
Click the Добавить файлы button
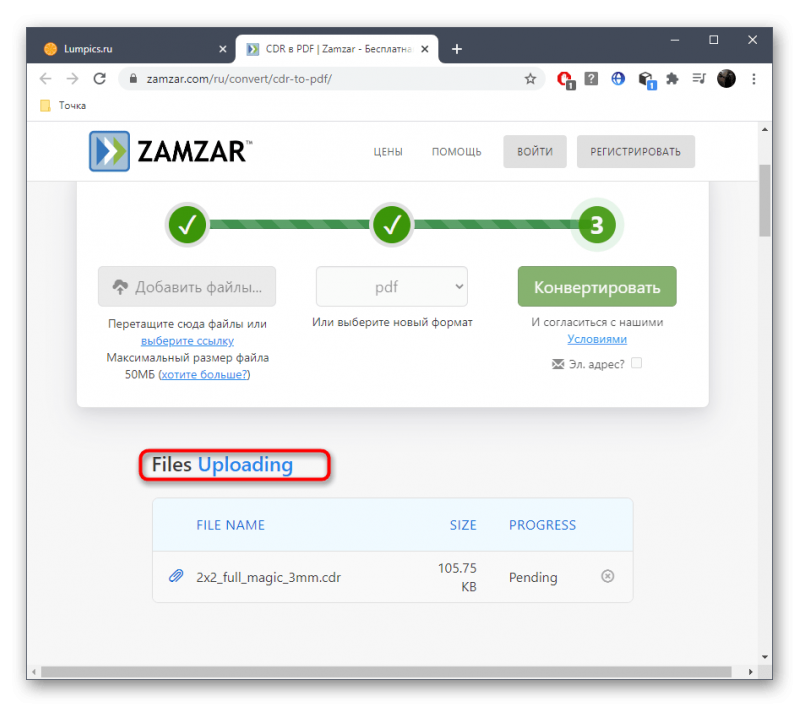(x=187, y=287)
